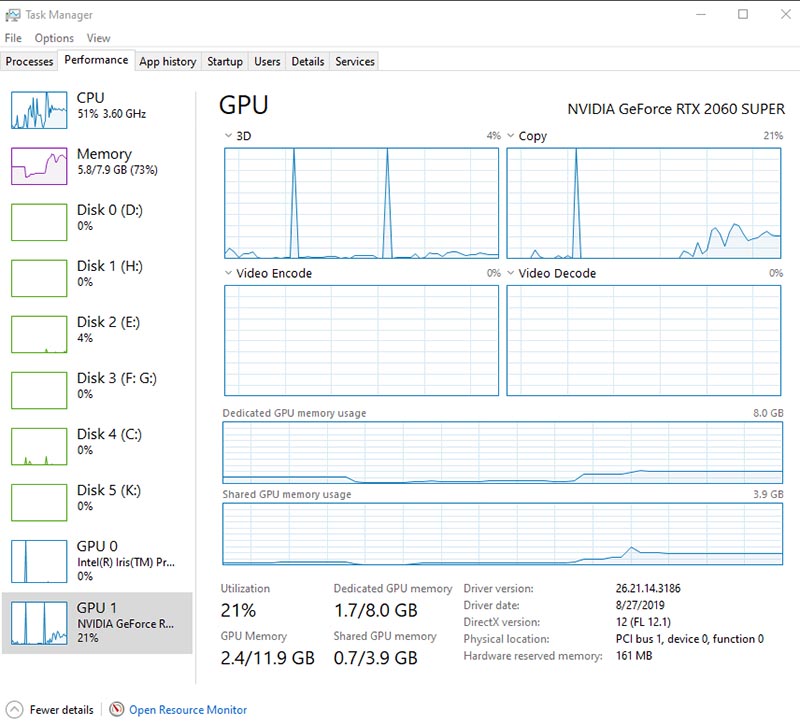
Task: Open Resource Monitor link
Action: [x=188, y=710]
